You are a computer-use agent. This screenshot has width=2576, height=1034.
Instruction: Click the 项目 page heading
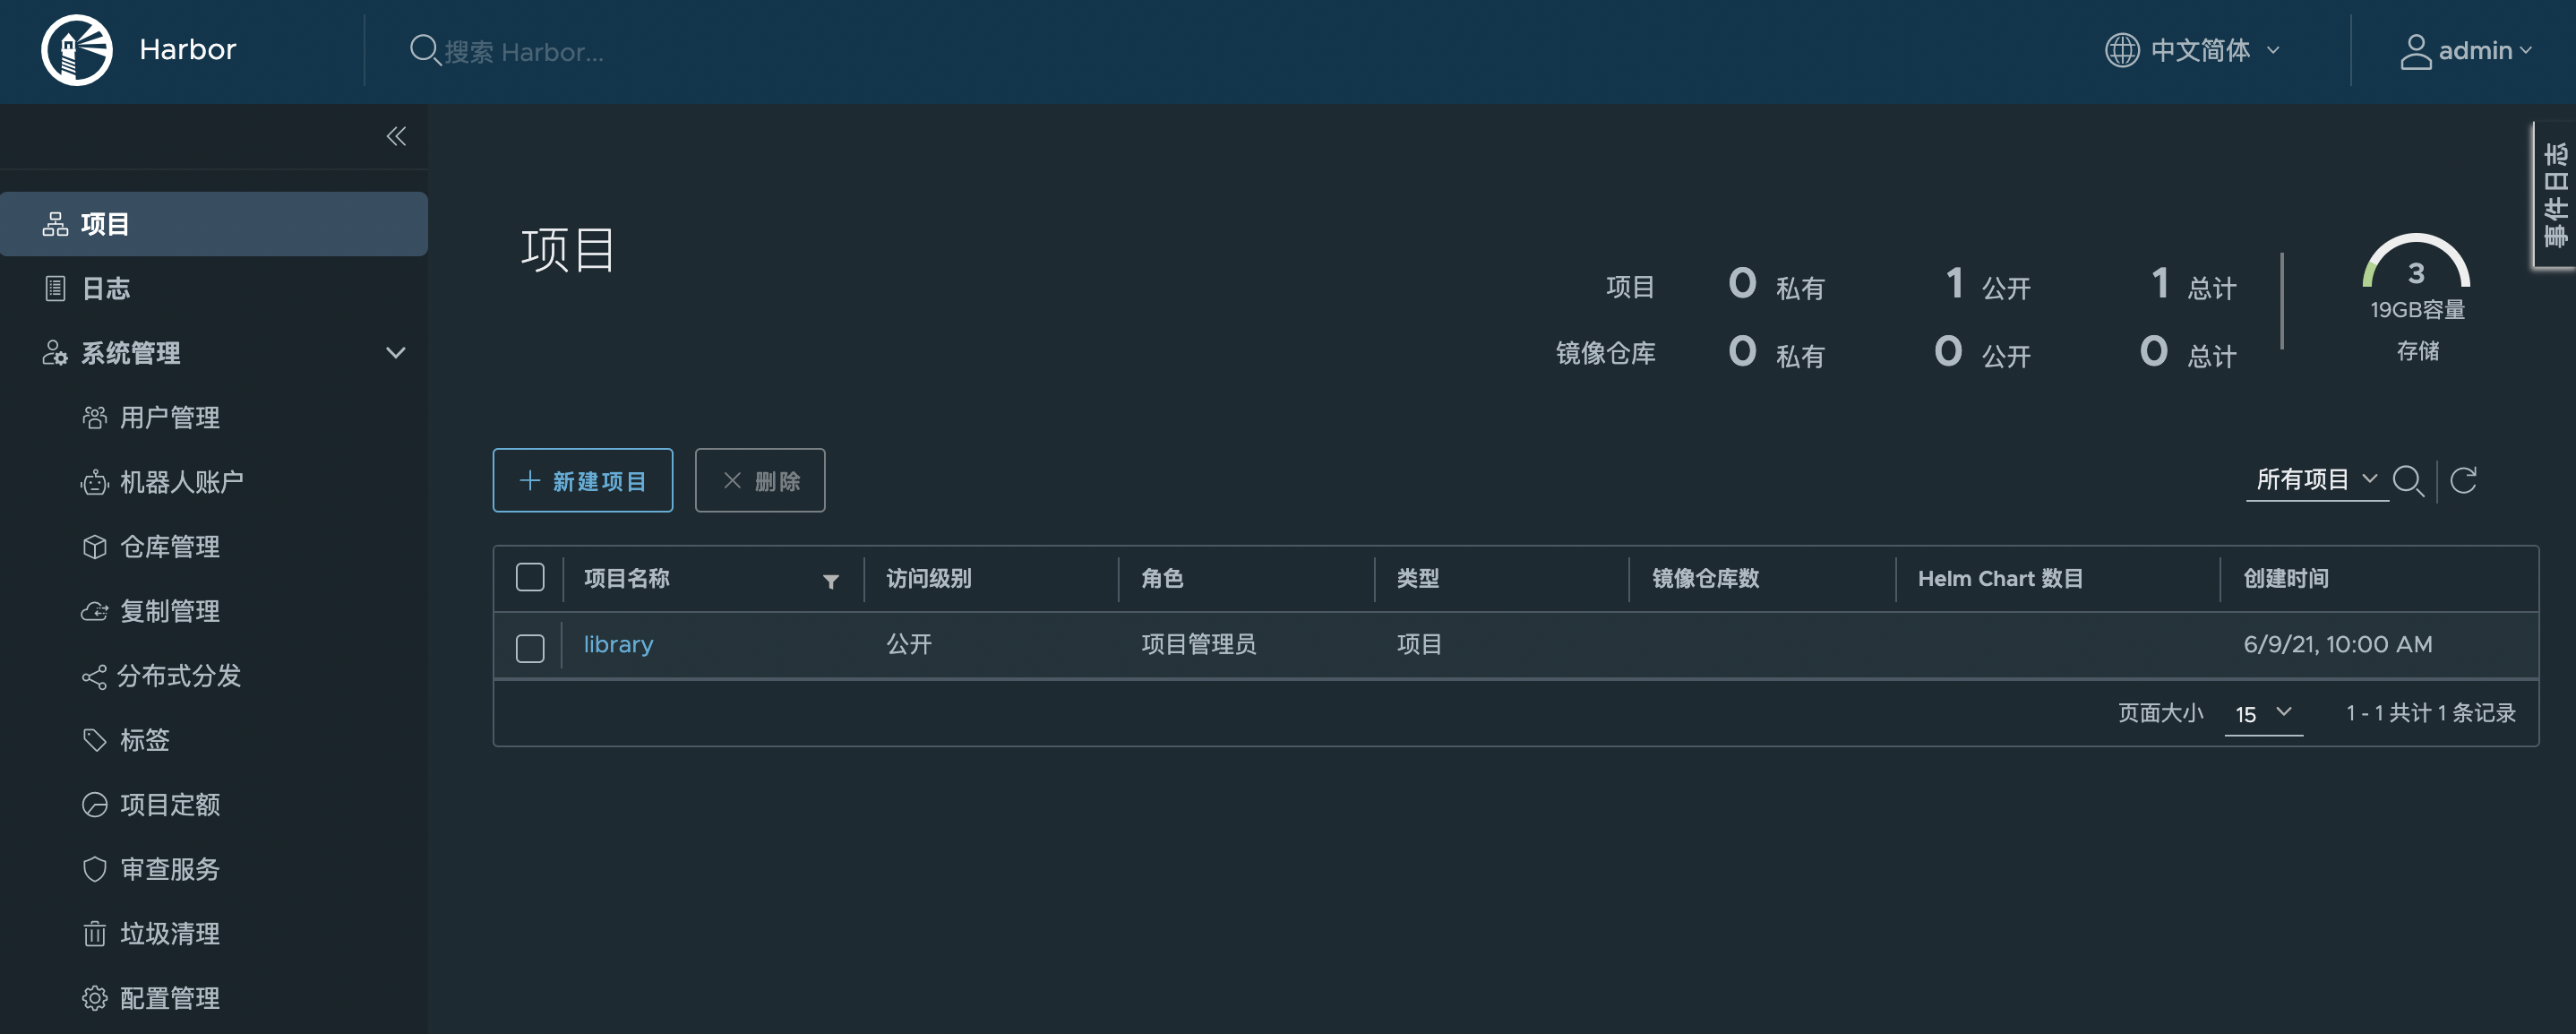567,250
